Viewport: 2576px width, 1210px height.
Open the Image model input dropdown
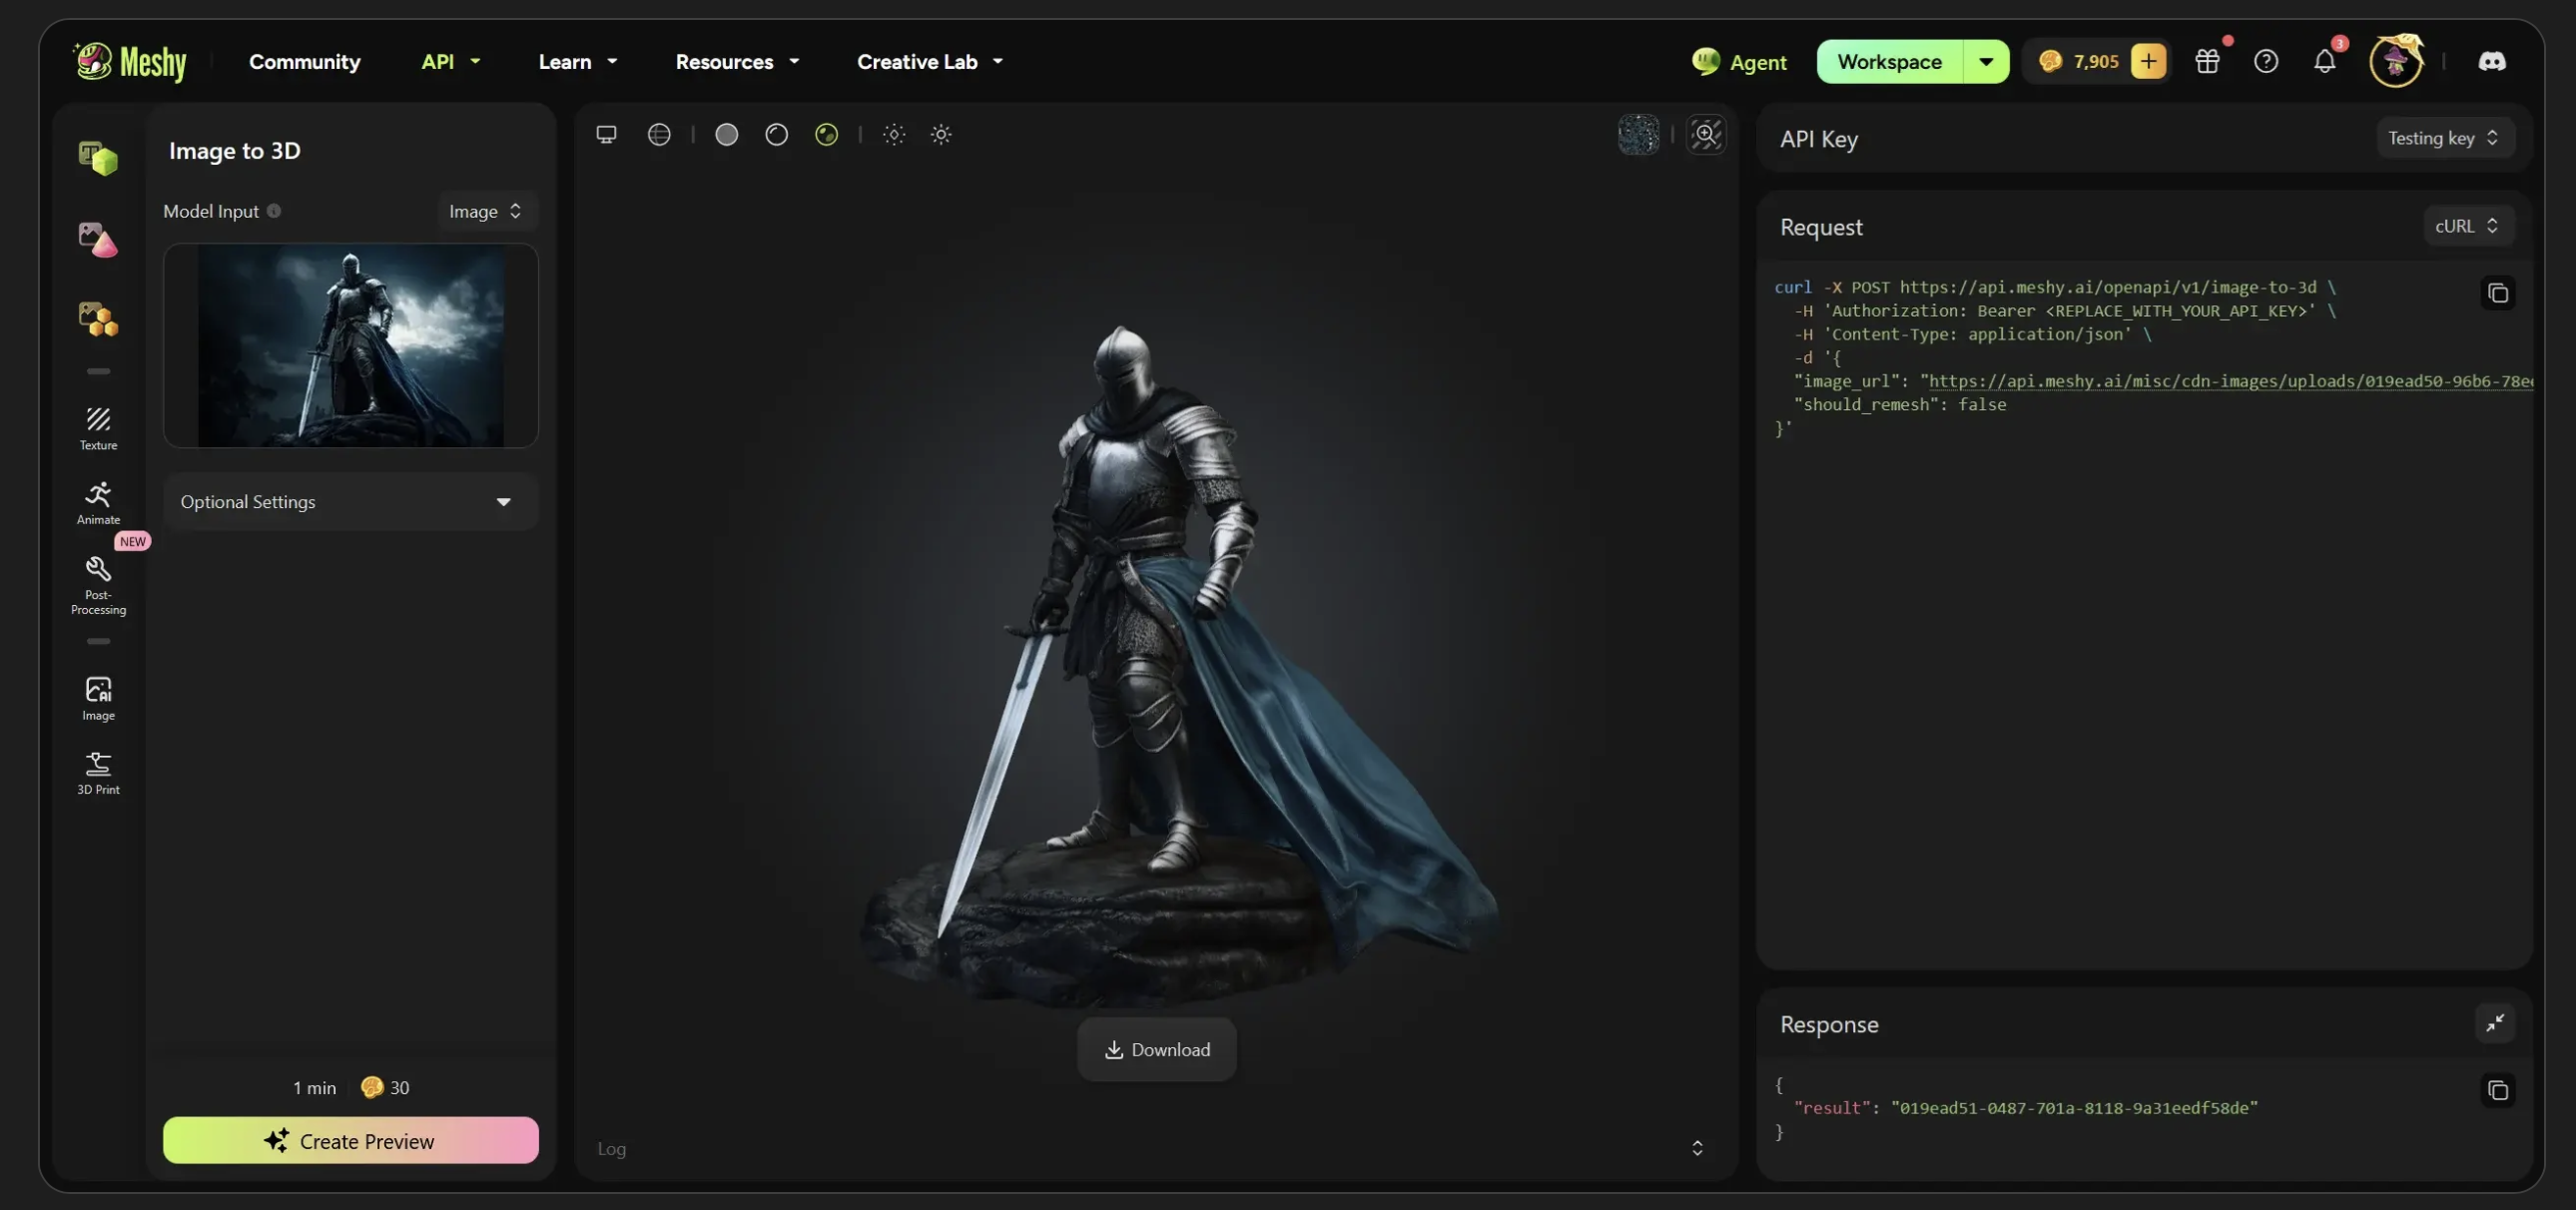pos(486,211)
